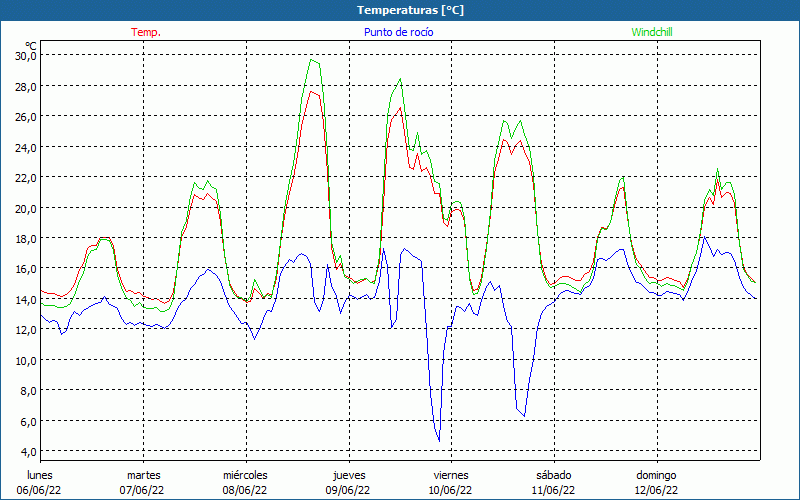Click the 6,0 y-axis value

pos(28,421)
